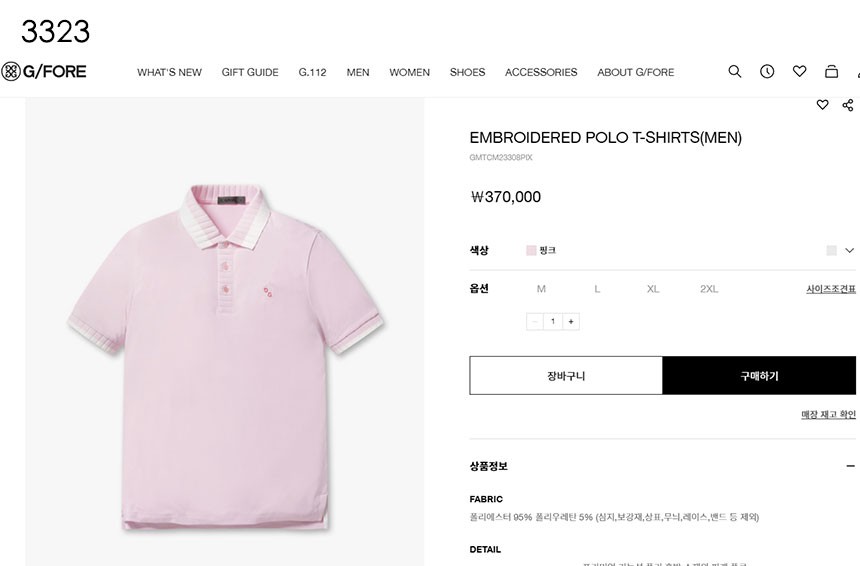Open the WOMEN menu
This screenshot has width=860, height=566.
coord(409,72)
